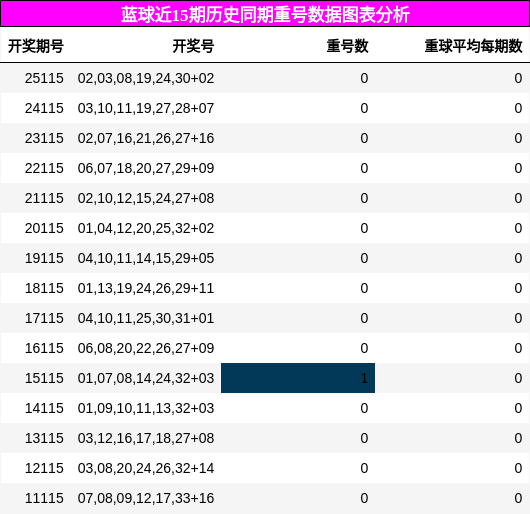Select period number 14115
The width and height of the screenshot is (530, 514).
point(44,408)
